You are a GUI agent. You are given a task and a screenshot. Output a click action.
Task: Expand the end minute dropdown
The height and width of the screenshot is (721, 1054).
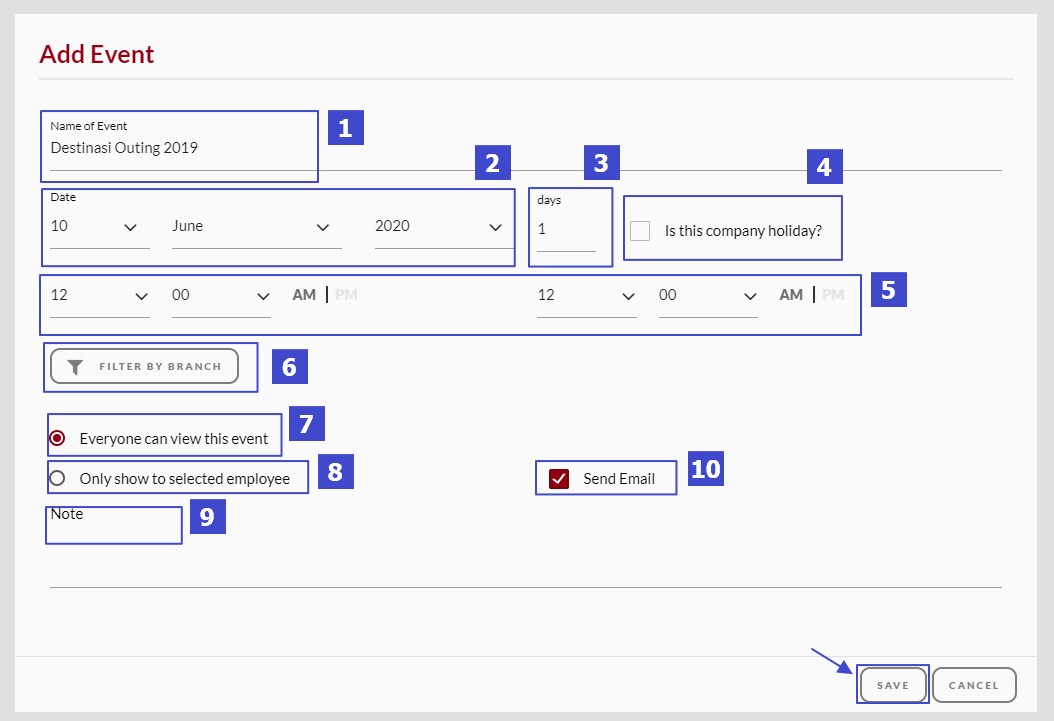(x=708, y=296)
